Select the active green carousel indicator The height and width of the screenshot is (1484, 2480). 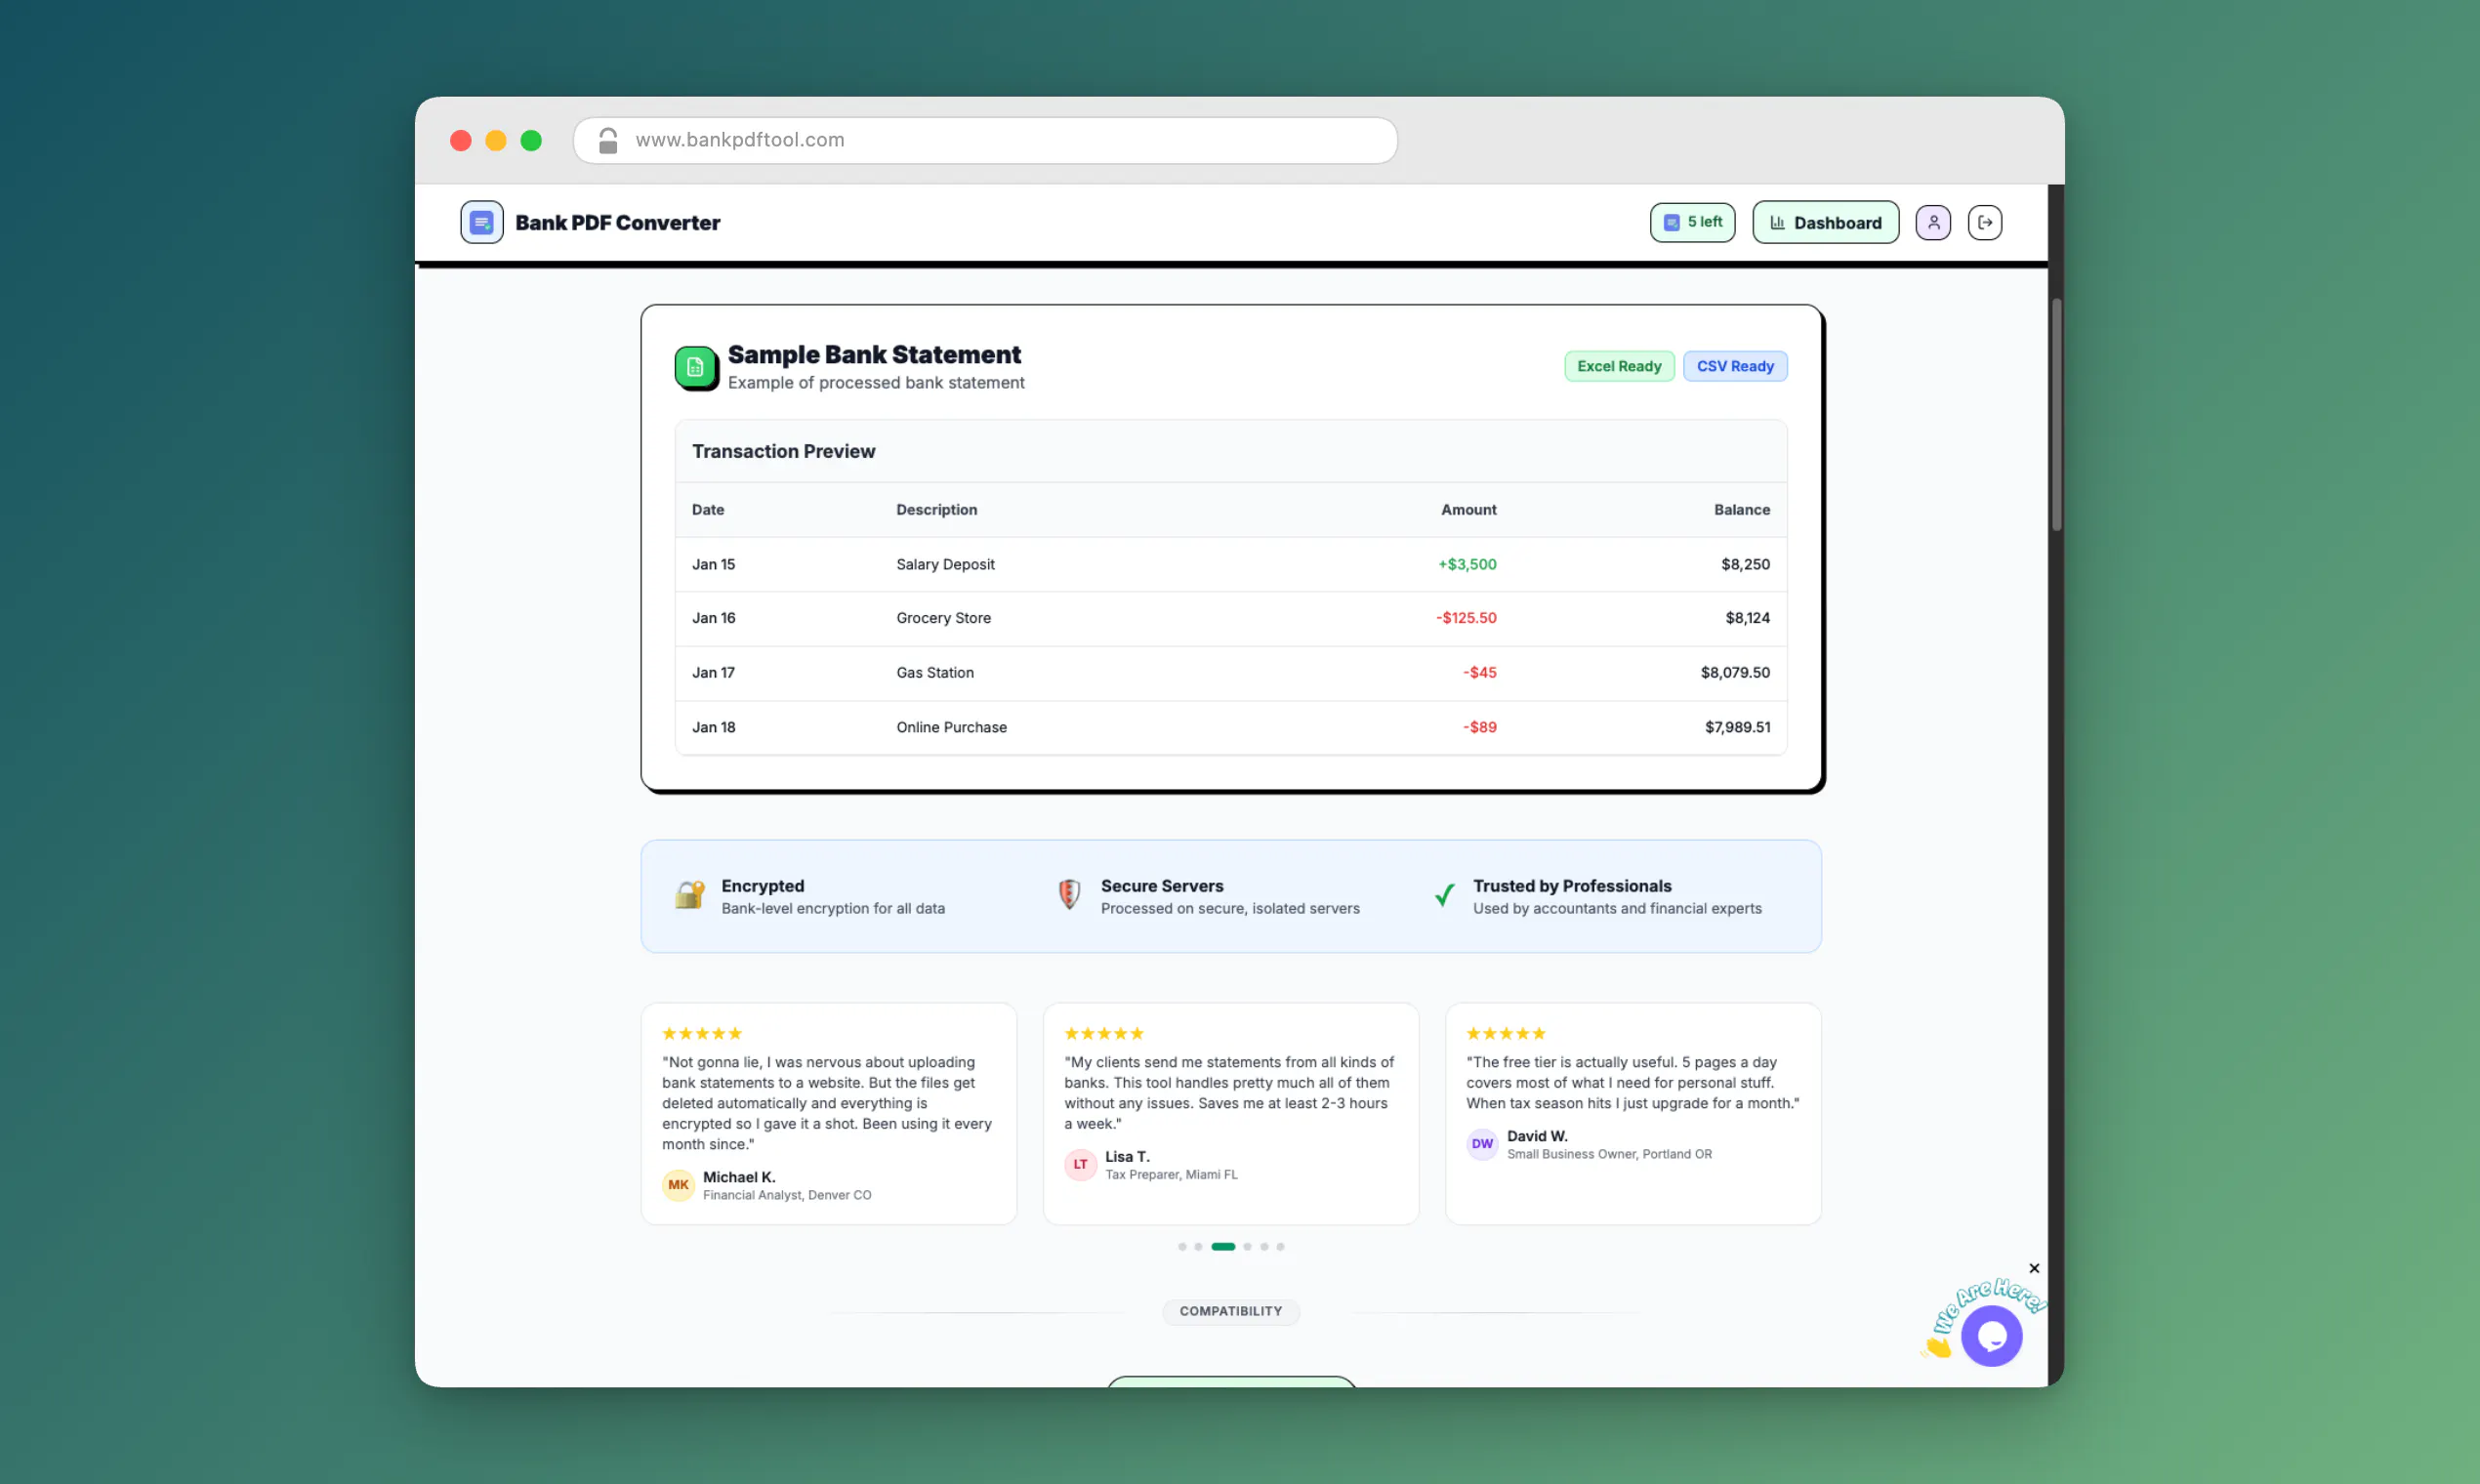[x=1223, y=1246]
